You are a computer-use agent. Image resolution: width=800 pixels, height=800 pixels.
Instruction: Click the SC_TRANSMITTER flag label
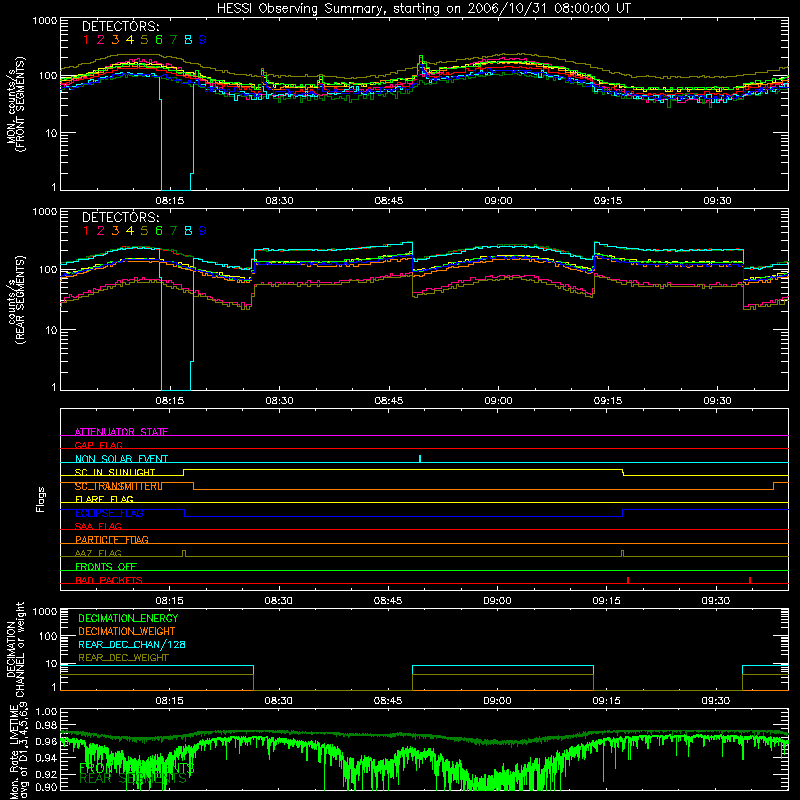pyautogui.click(x=118, y=486)
